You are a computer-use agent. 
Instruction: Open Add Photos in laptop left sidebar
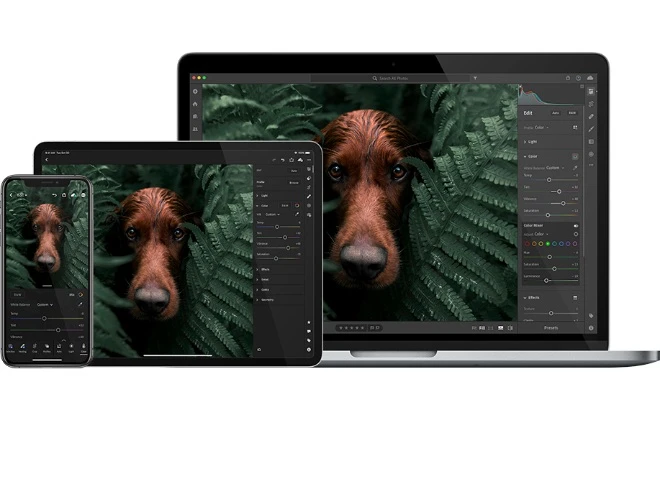pyautogui.click(x=195, y=91)
